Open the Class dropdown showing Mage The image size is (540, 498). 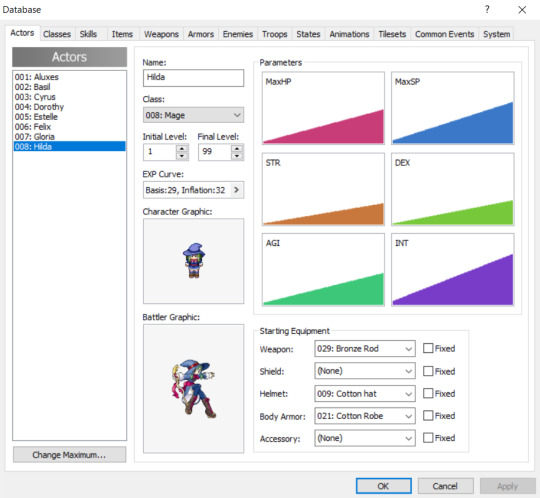click(x=193, y=115)
